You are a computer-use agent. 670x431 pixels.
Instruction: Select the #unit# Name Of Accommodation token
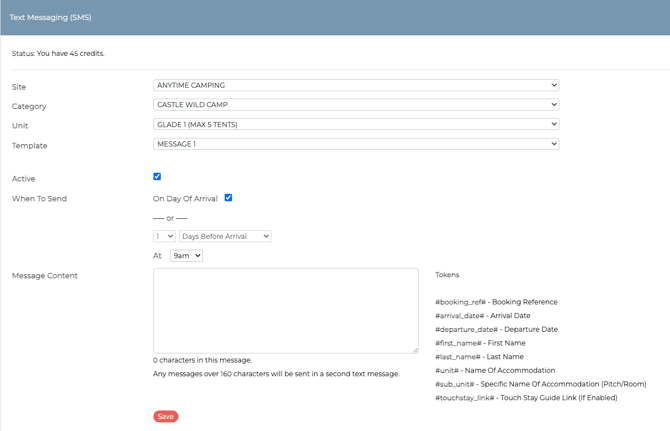(495, 371)
